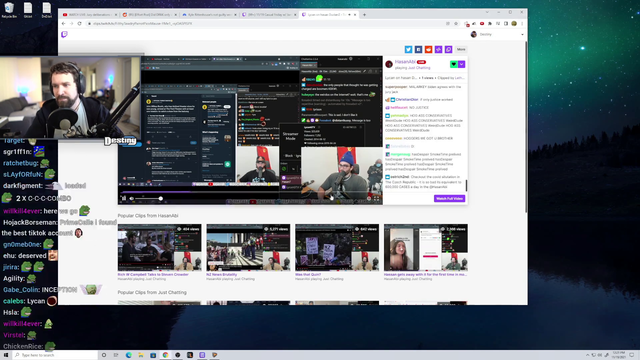The image size is (640, 360).
Task: Open Chrome from the Windows taskbar
Action: (x=165, y=355)
